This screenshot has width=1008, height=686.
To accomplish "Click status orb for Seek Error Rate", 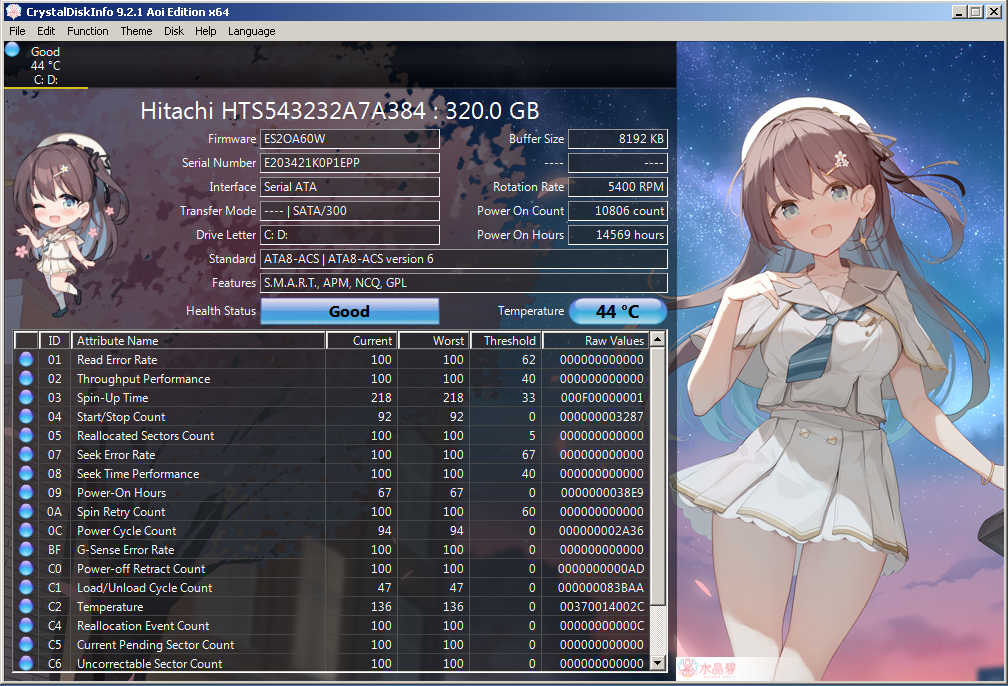I will [x=26, y=455].
